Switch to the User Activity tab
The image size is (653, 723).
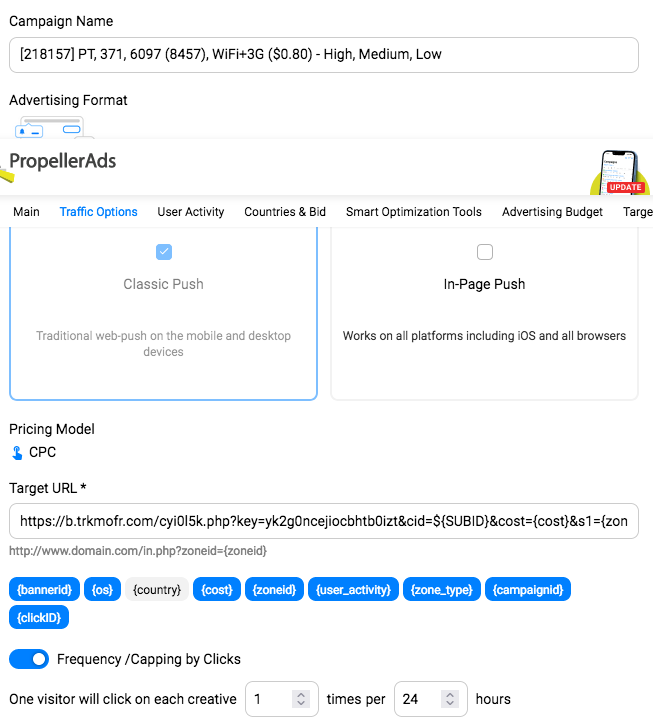click(x=191, y=212)
